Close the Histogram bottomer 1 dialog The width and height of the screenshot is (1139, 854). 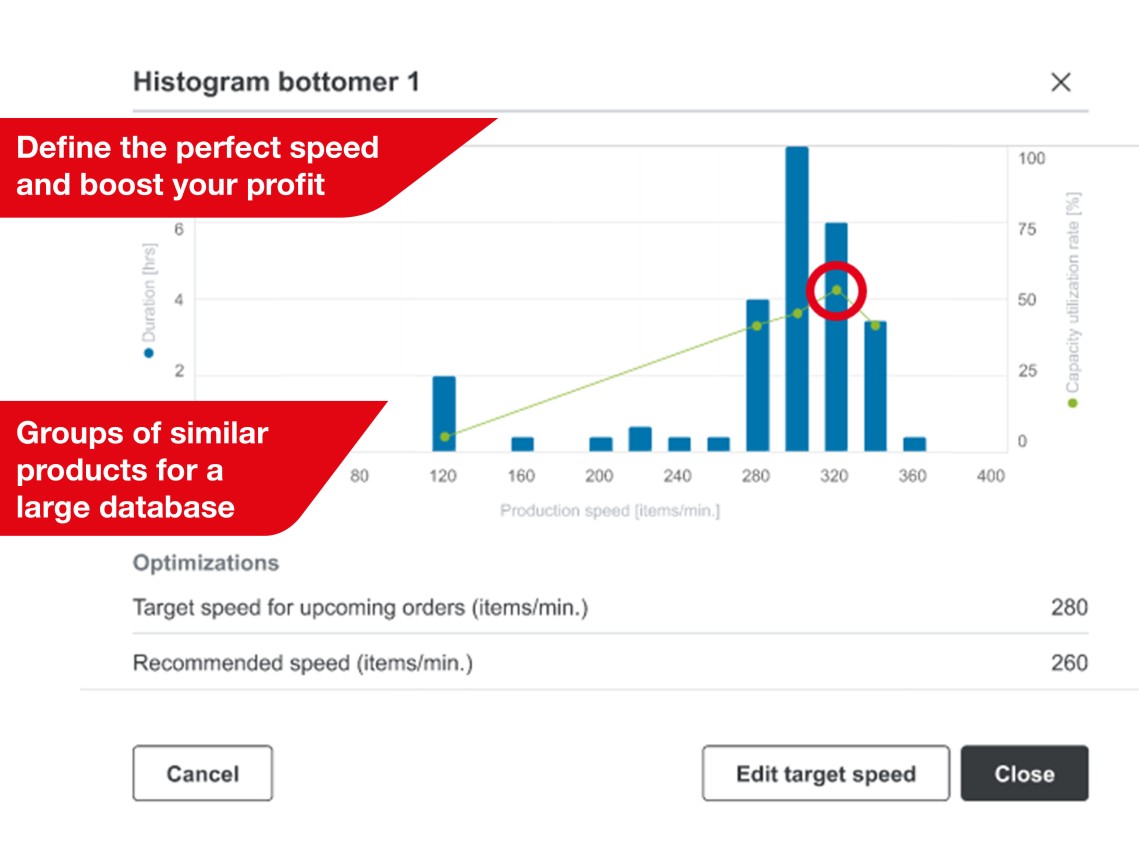point(1060,83)
